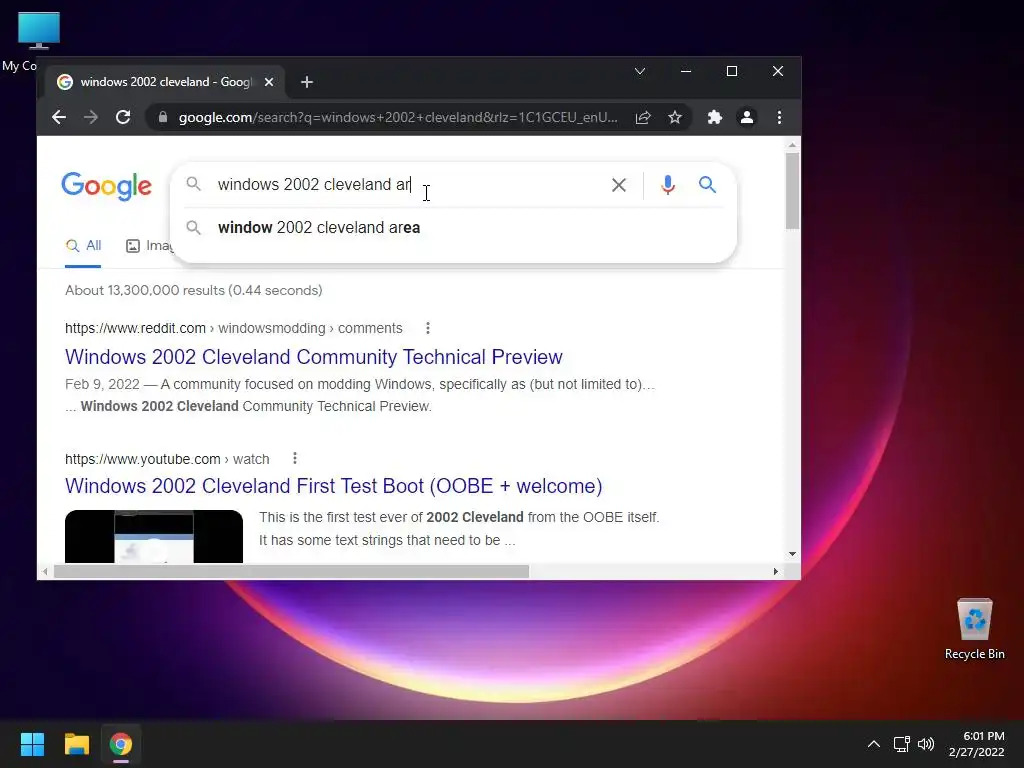Click the reddit.com result URL breadcrumb
Viewport: 1024px width, 768px height.
point(233,328)
